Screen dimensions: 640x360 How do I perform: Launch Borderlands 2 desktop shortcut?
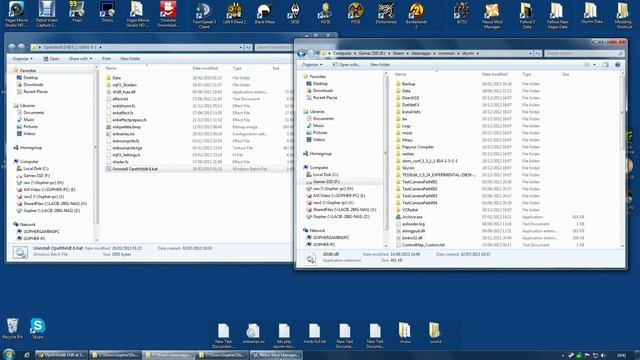tap(416, 15)
